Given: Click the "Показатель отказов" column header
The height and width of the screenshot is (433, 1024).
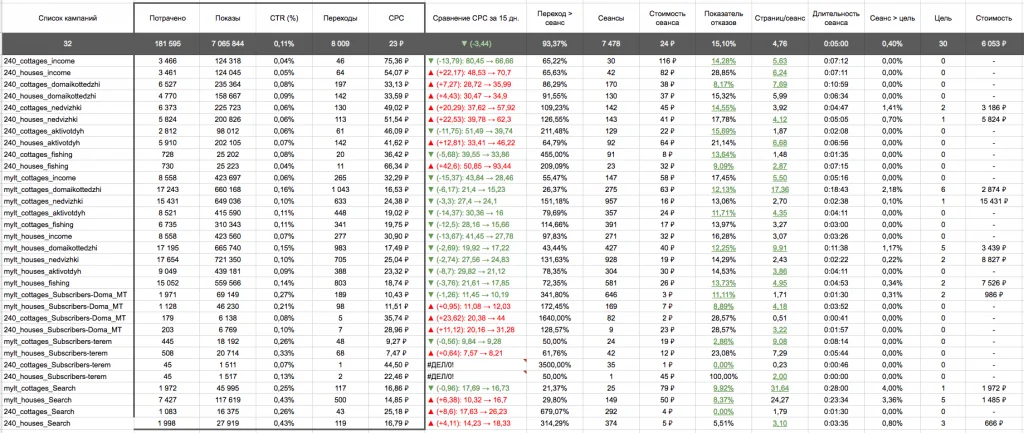Looking at the screenshot, I should (705, 19).
